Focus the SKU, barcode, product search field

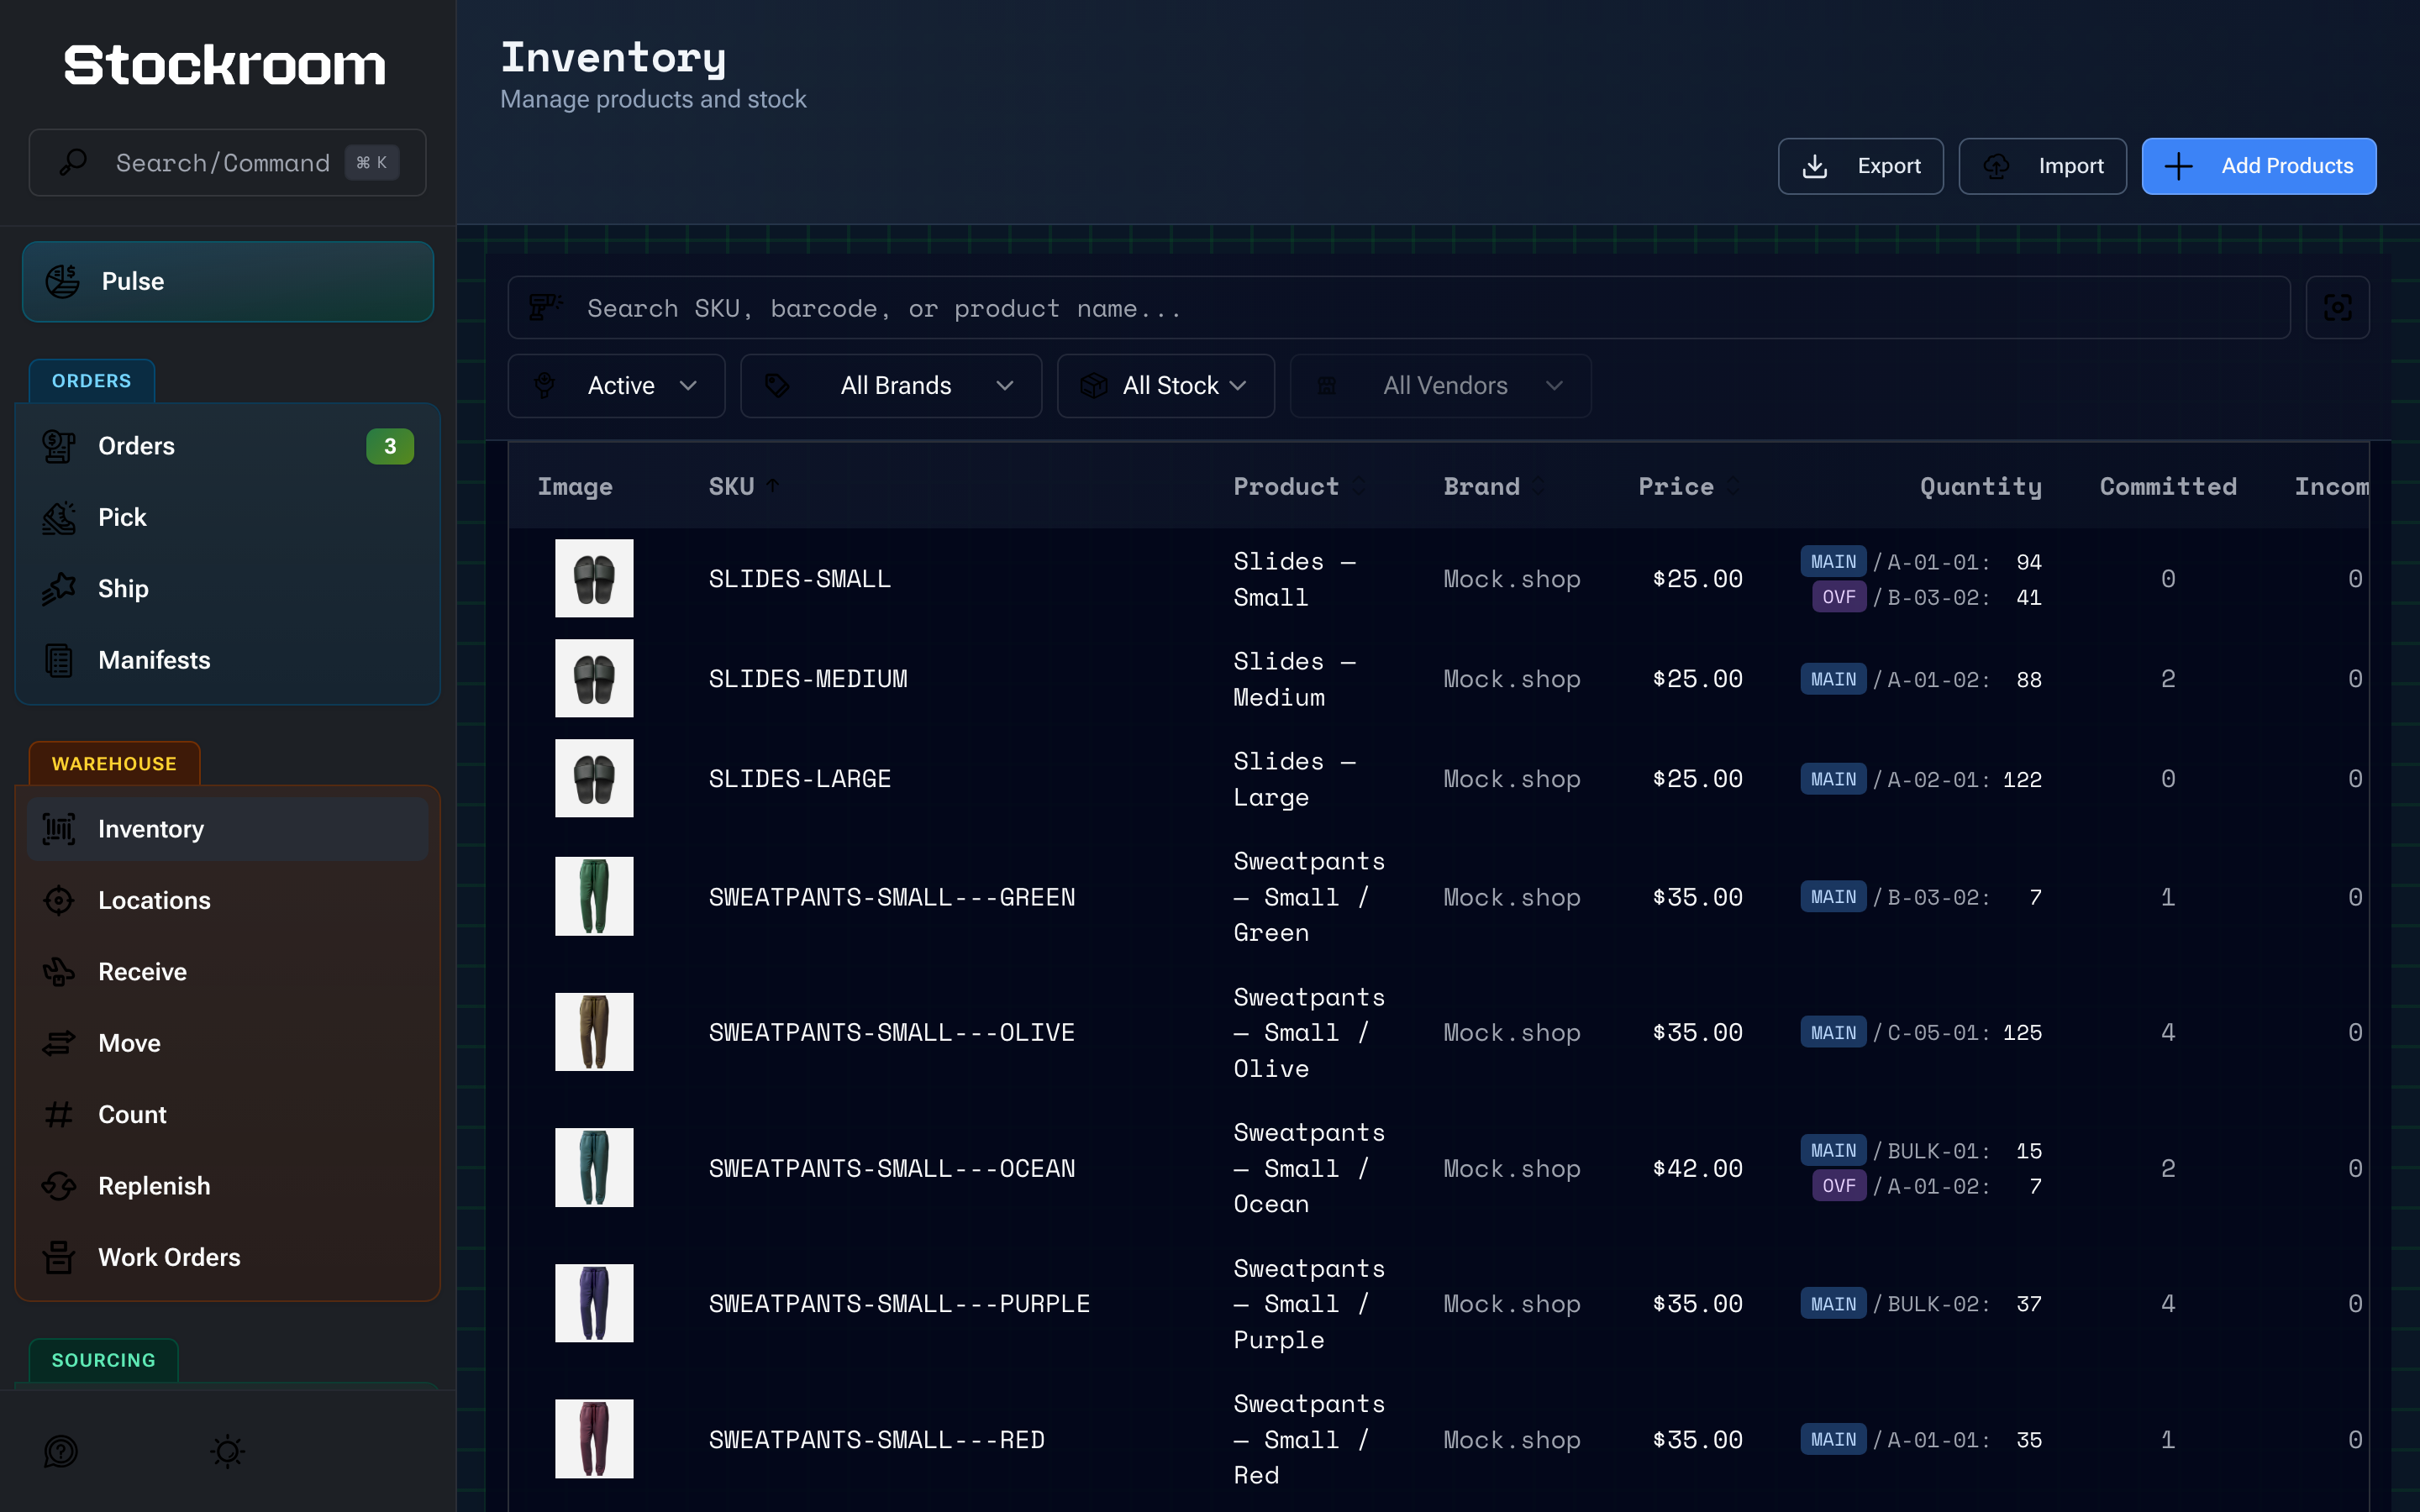click(1399, 307)
